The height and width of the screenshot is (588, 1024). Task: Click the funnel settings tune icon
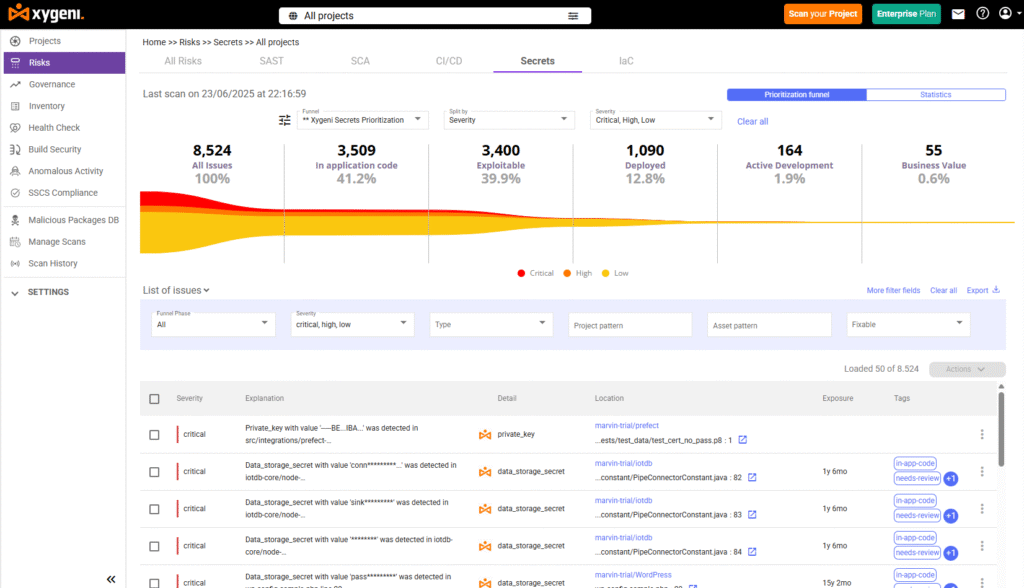point(285,120)
